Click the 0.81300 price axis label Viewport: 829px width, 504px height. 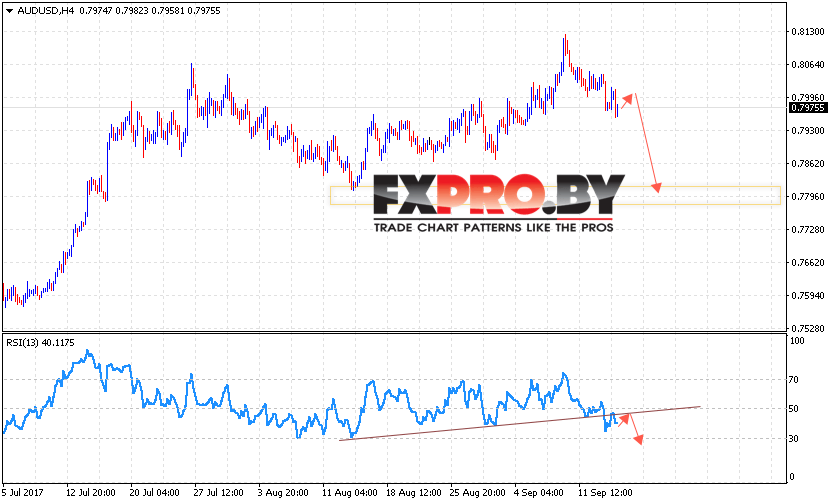807,32
